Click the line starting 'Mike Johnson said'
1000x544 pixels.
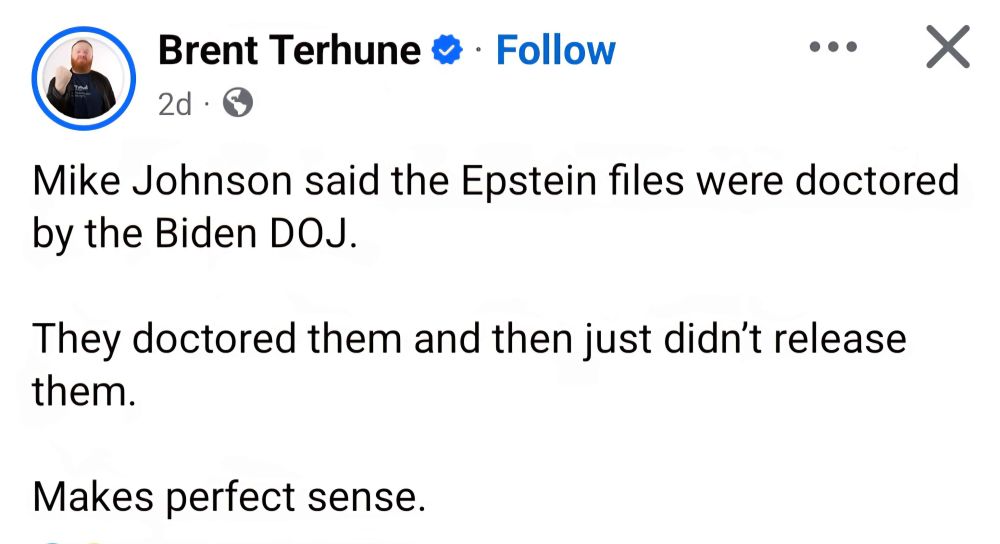click(x=496, y=182)
